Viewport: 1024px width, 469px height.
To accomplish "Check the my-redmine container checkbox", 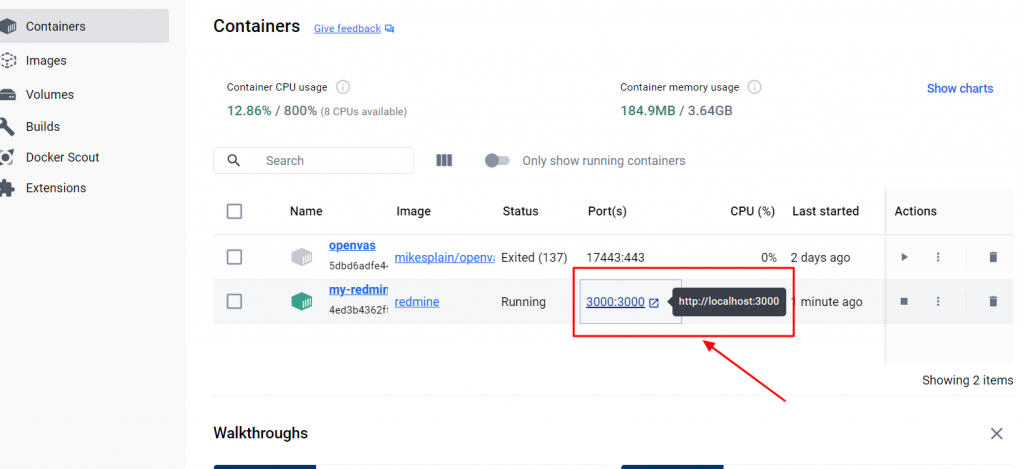I will 234,301.
